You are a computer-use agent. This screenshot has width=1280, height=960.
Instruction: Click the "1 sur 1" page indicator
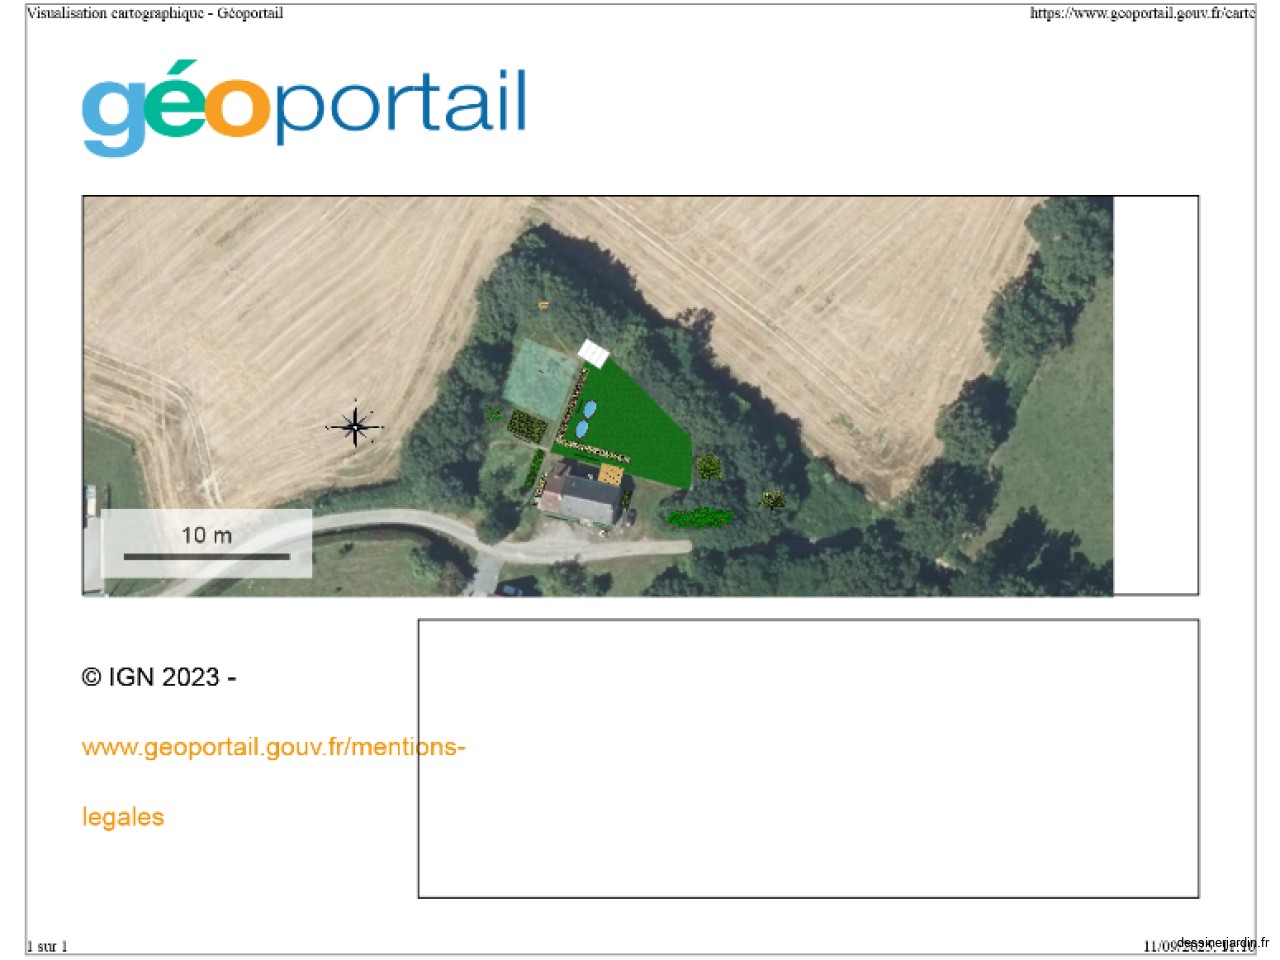coord(47,946)
